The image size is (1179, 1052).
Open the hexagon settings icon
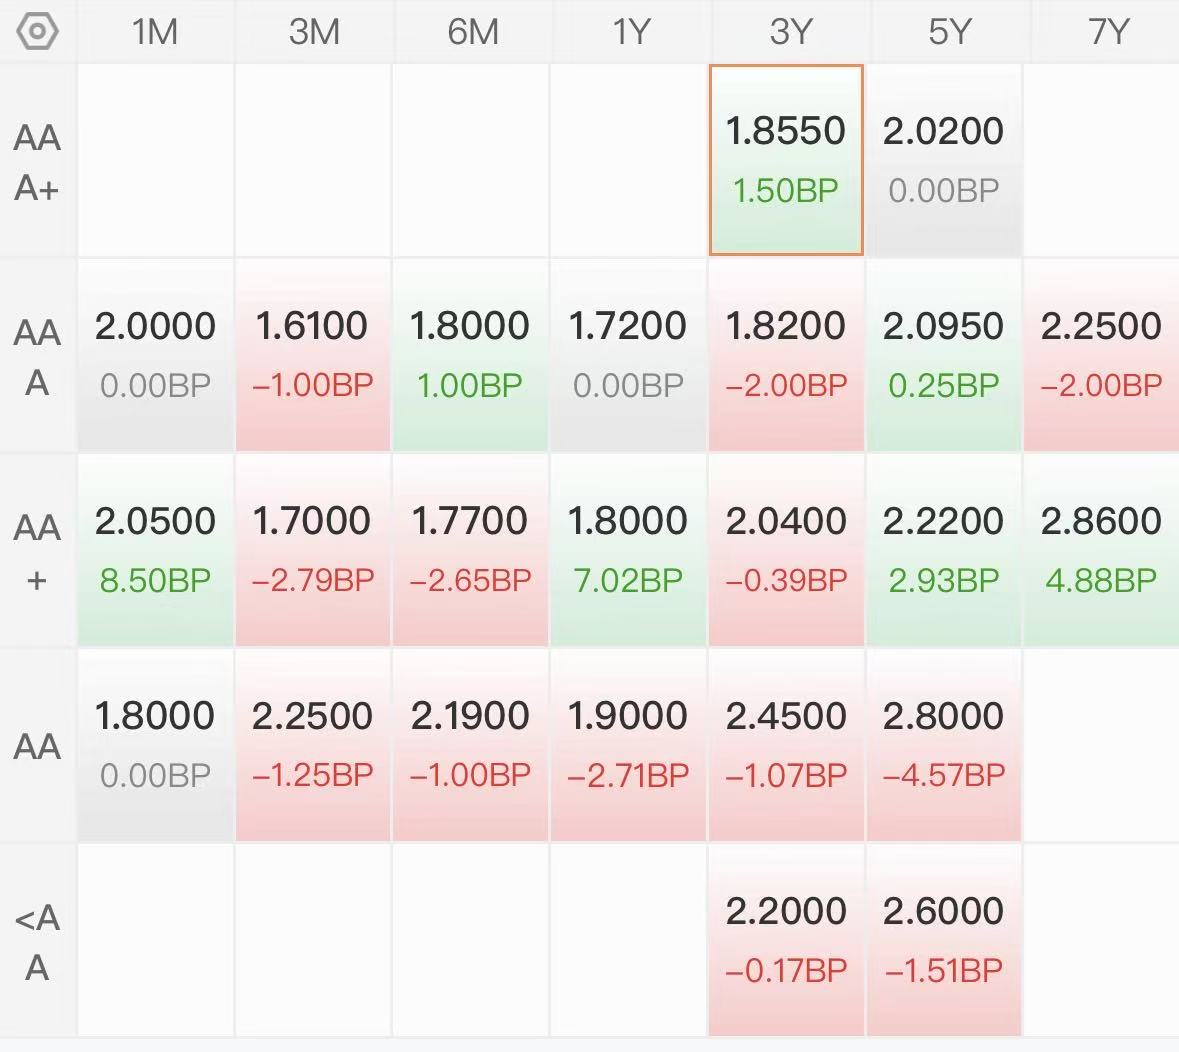click(x=37, y=32)
